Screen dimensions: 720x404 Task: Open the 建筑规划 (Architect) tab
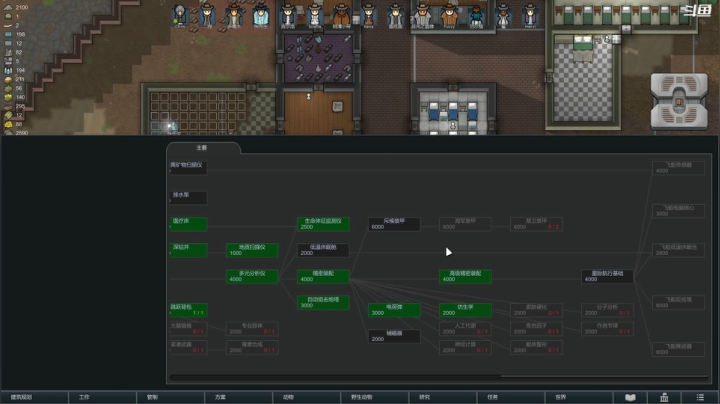pyautogui.click(x=34, y=397)
